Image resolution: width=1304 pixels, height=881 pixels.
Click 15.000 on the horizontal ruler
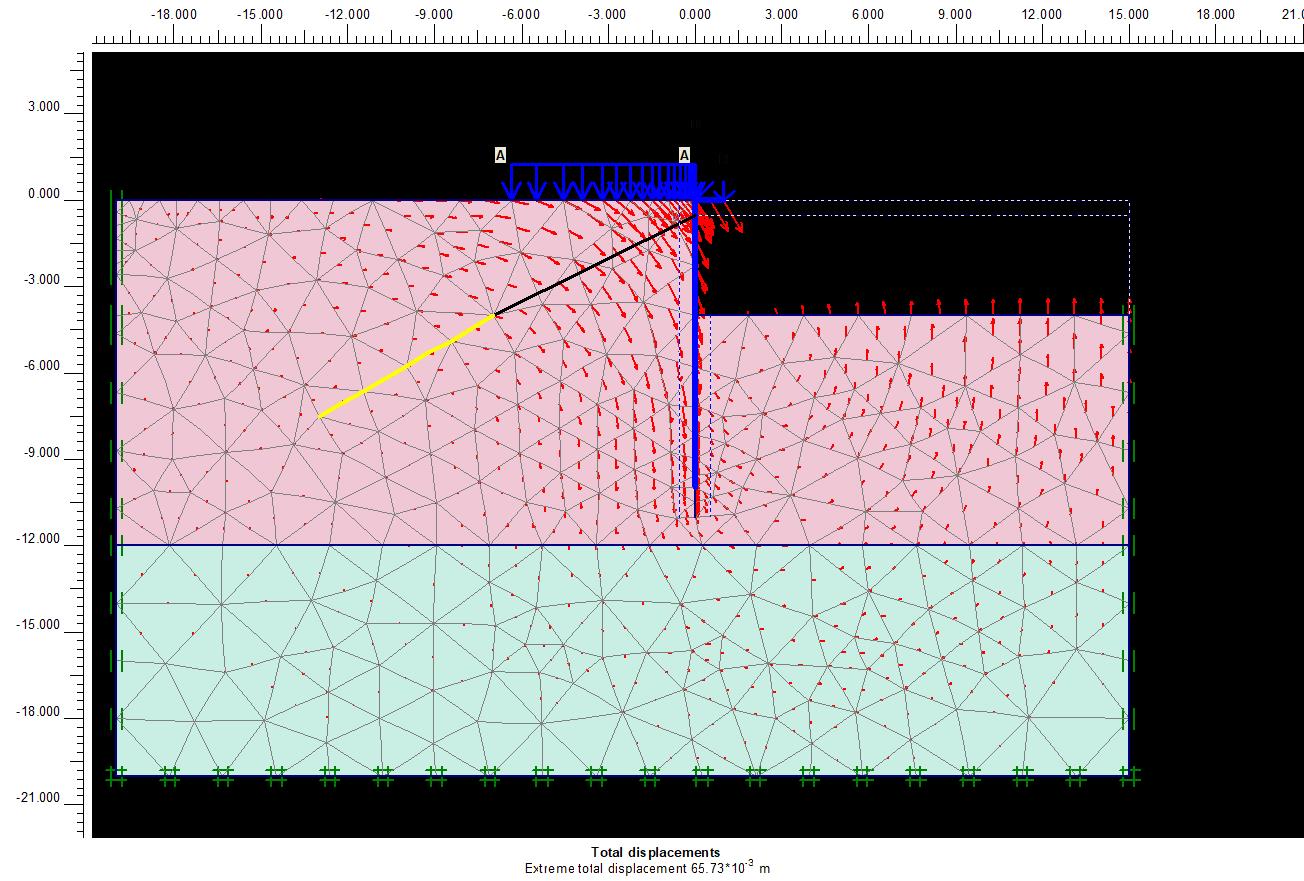coord(1129,15)
